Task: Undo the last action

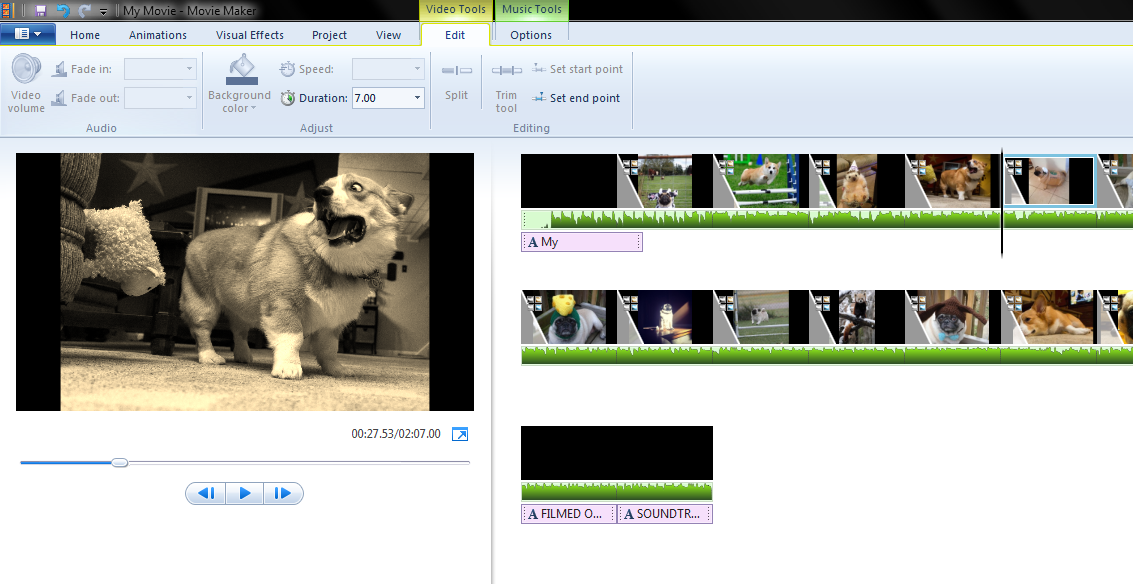Action: point(62,10)
